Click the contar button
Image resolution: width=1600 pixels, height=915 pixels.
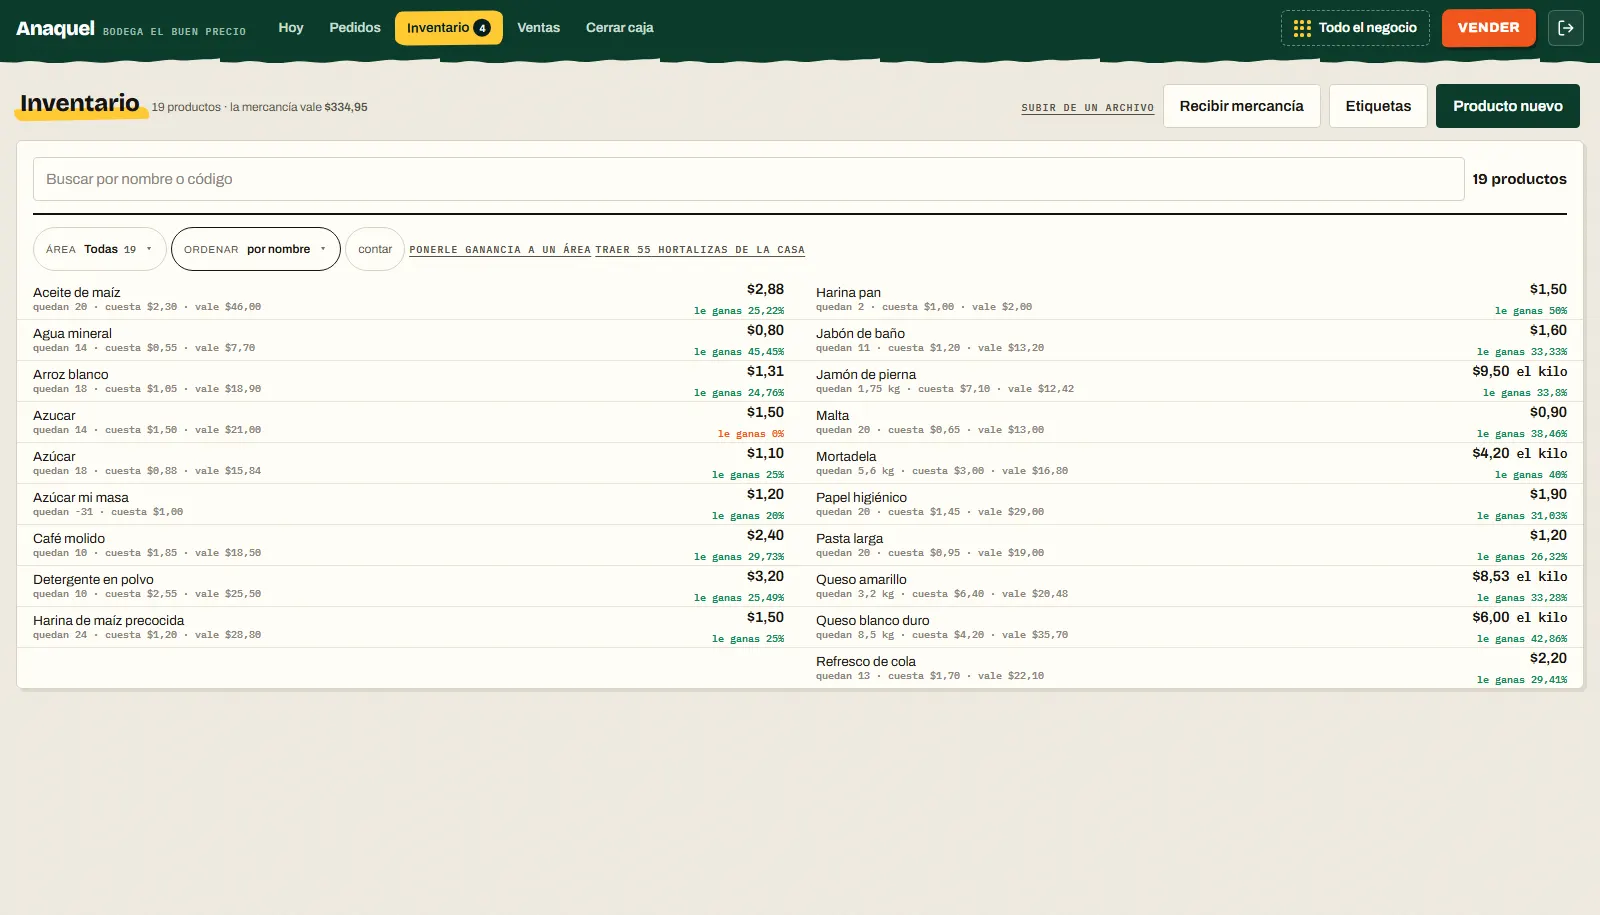pos(375,249)
